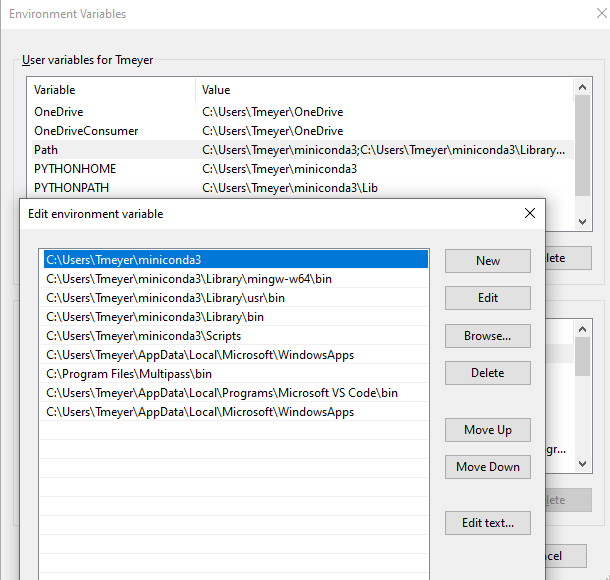Click the Edit button in path dialog
610x580 pixels.
pyautogui.click(x=487, y=298)
